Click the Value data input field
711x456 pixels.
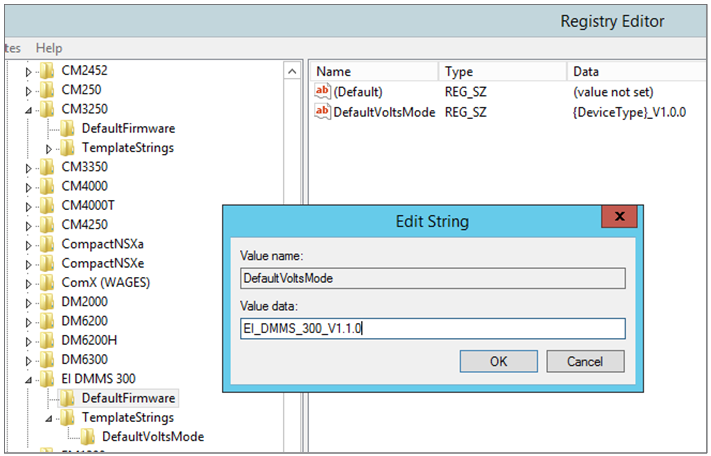coord(433,328)
